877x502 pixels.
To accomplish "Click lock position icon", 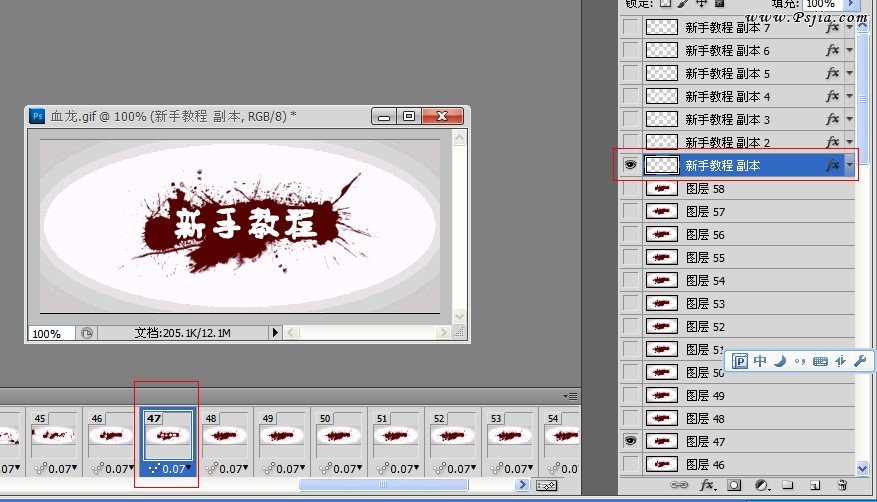I will [701, 3].
